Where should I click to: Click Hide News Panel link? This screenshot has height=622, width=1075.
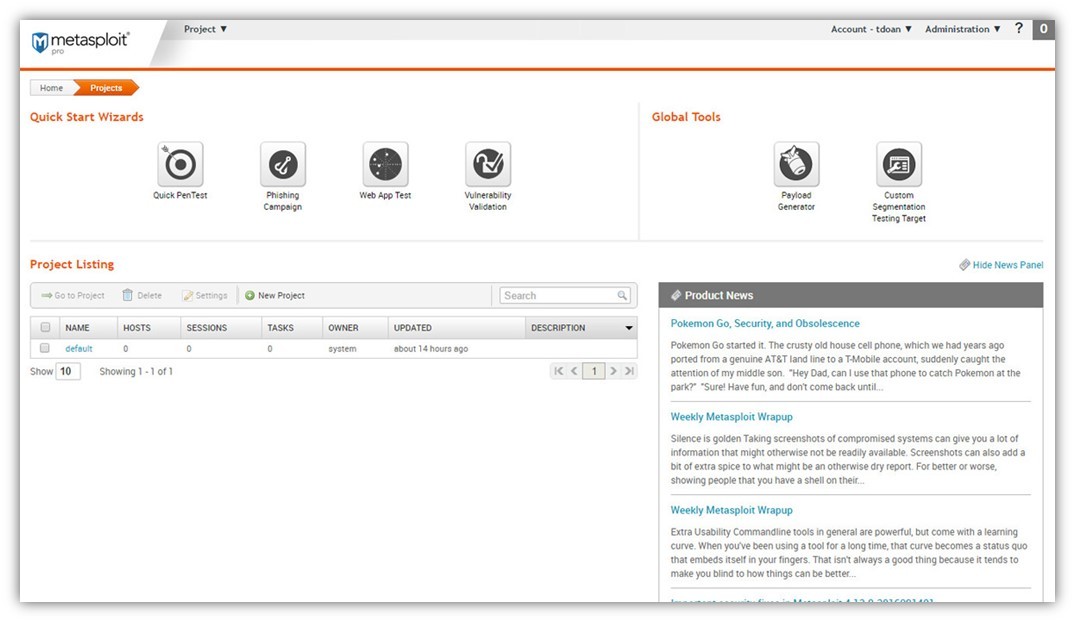point(1001,265)
